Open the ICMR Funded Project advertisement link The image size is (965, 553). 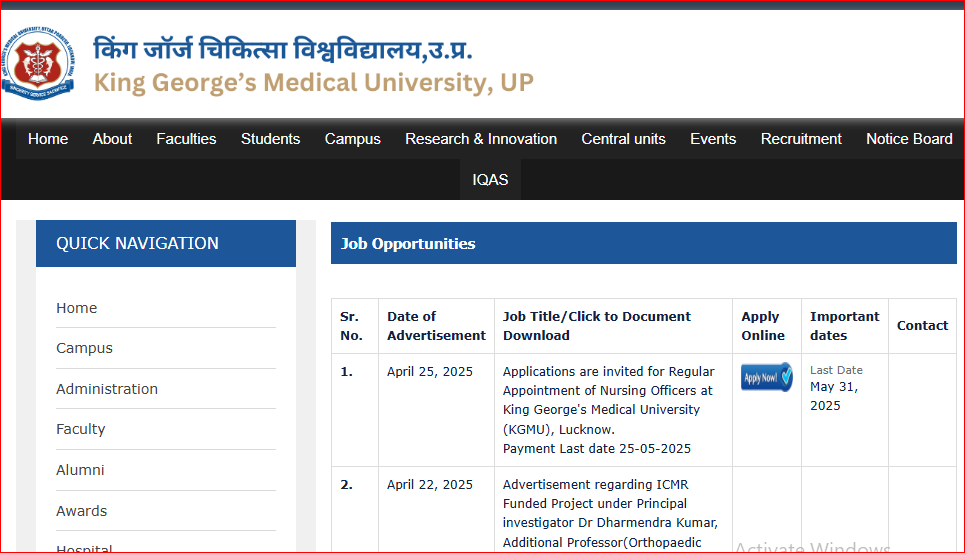(610, 513)
